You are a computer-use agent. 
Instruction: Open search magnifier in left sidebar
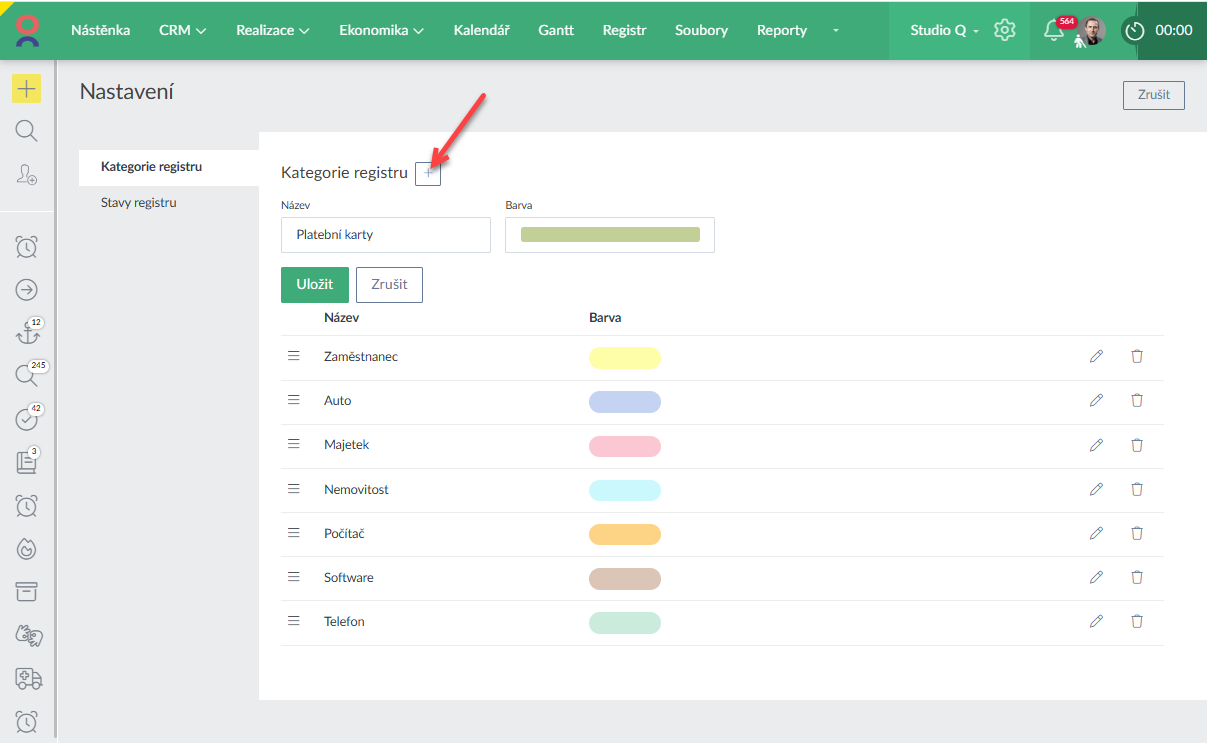coord(27,131)
